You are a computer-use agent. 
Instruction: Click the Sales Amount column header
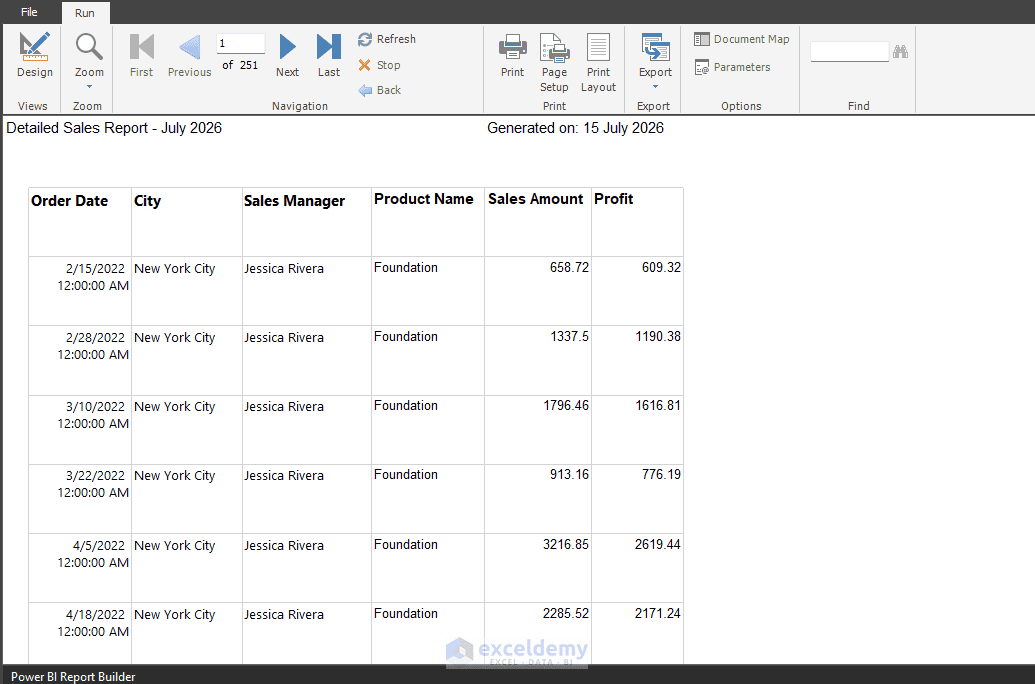538,222
